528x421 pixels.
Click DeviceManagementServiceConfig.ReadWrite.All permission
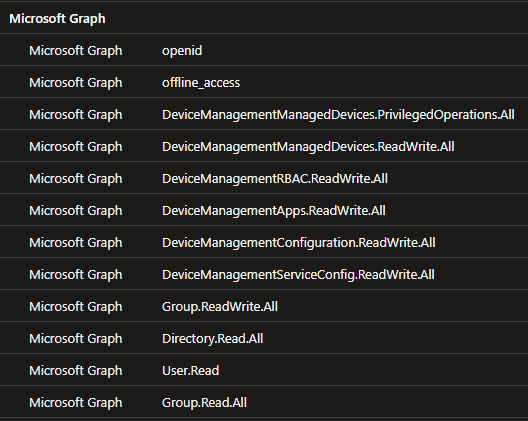tap(298, 274)
